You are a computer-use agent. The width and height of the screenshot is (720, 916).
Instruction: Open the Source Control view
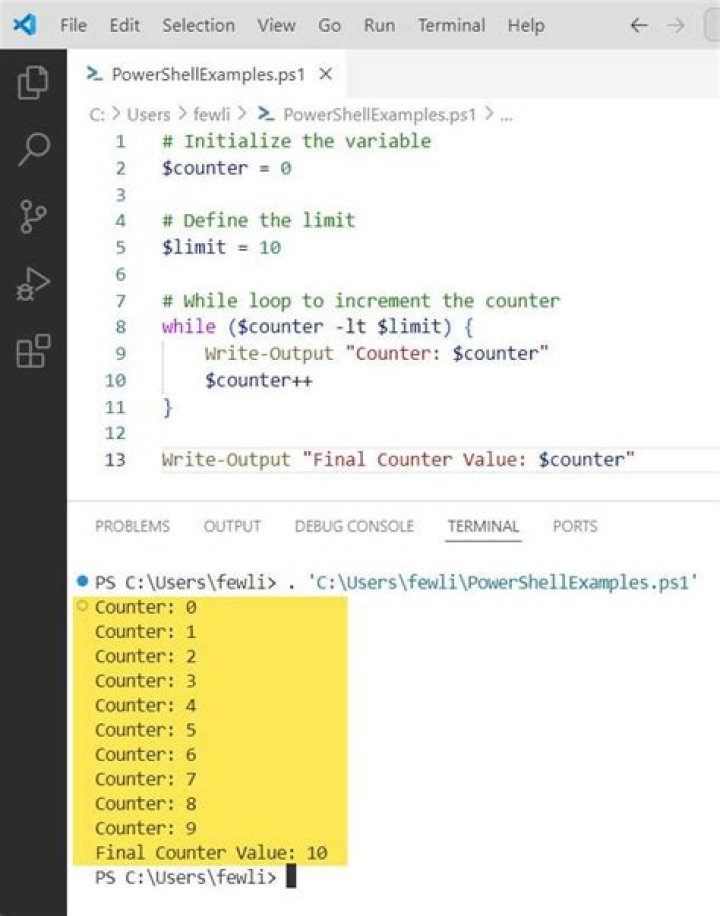(x=32, y=216)
